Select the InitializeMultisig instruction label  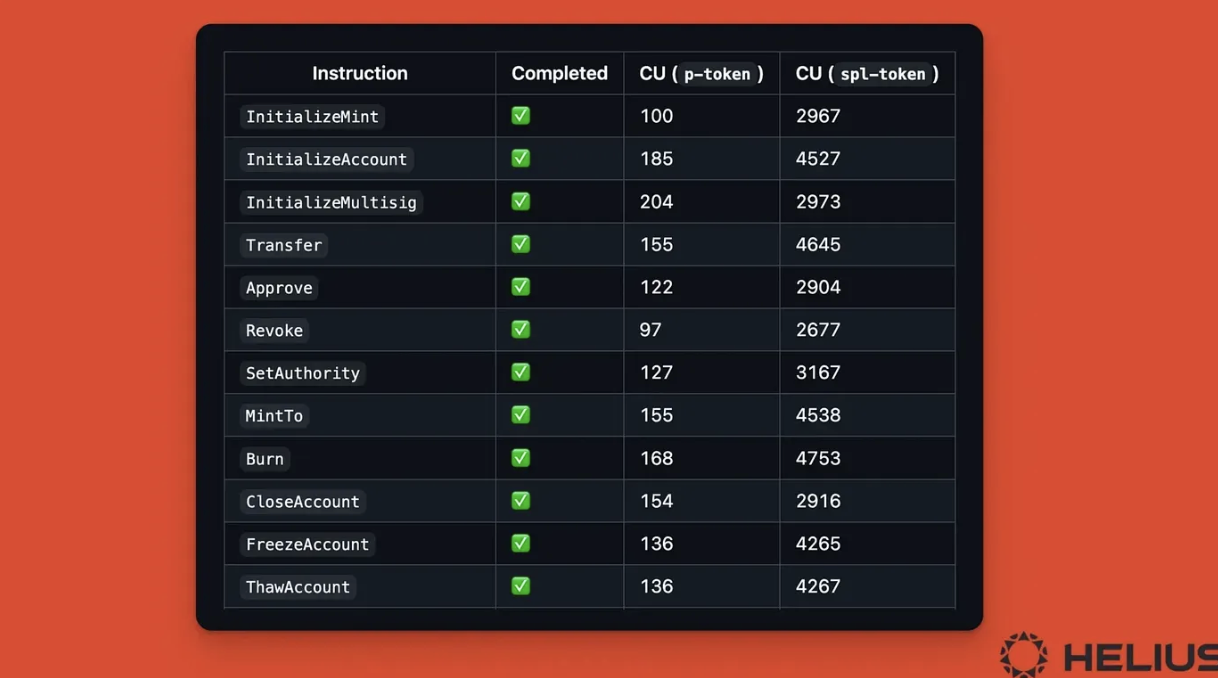point(331,203)
